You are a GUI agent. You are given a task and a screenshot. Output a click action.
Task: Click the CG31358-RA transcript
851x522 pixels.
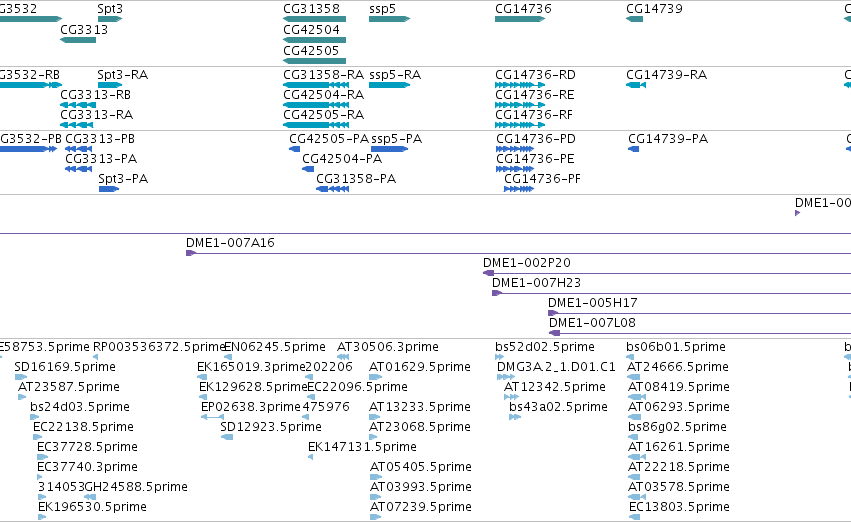pos(316,85)
